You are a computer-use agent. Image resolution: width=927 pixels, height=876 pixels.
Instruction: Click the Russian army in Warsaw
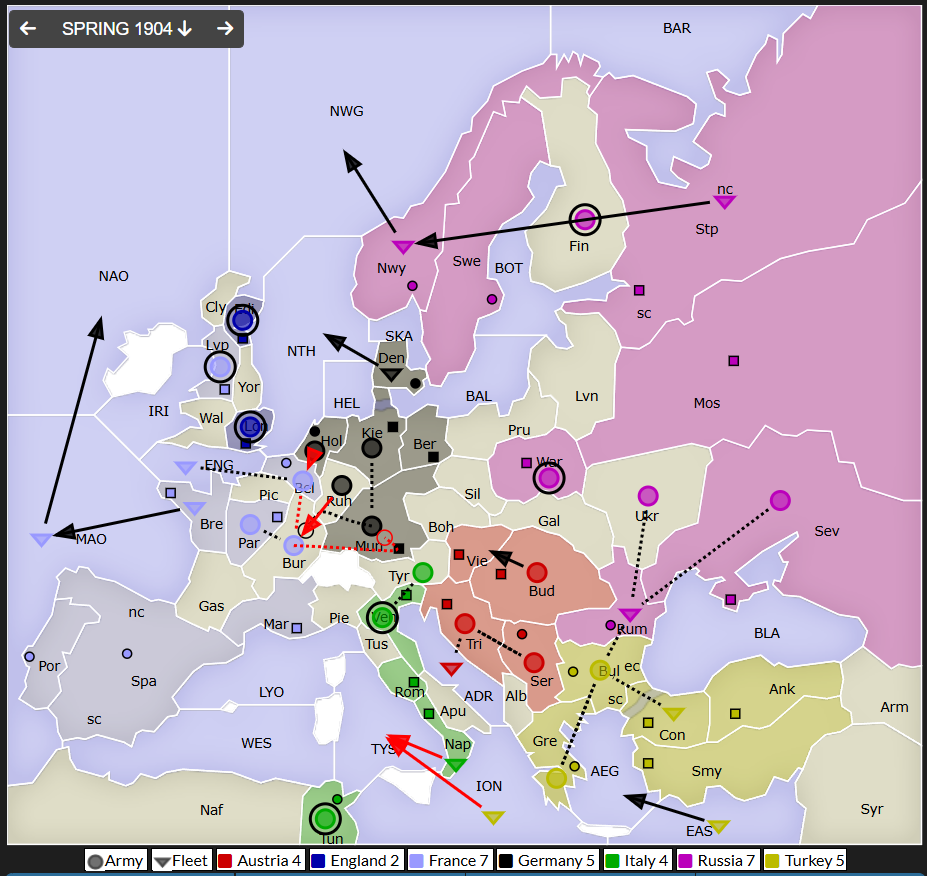click(x=548, y=479)
